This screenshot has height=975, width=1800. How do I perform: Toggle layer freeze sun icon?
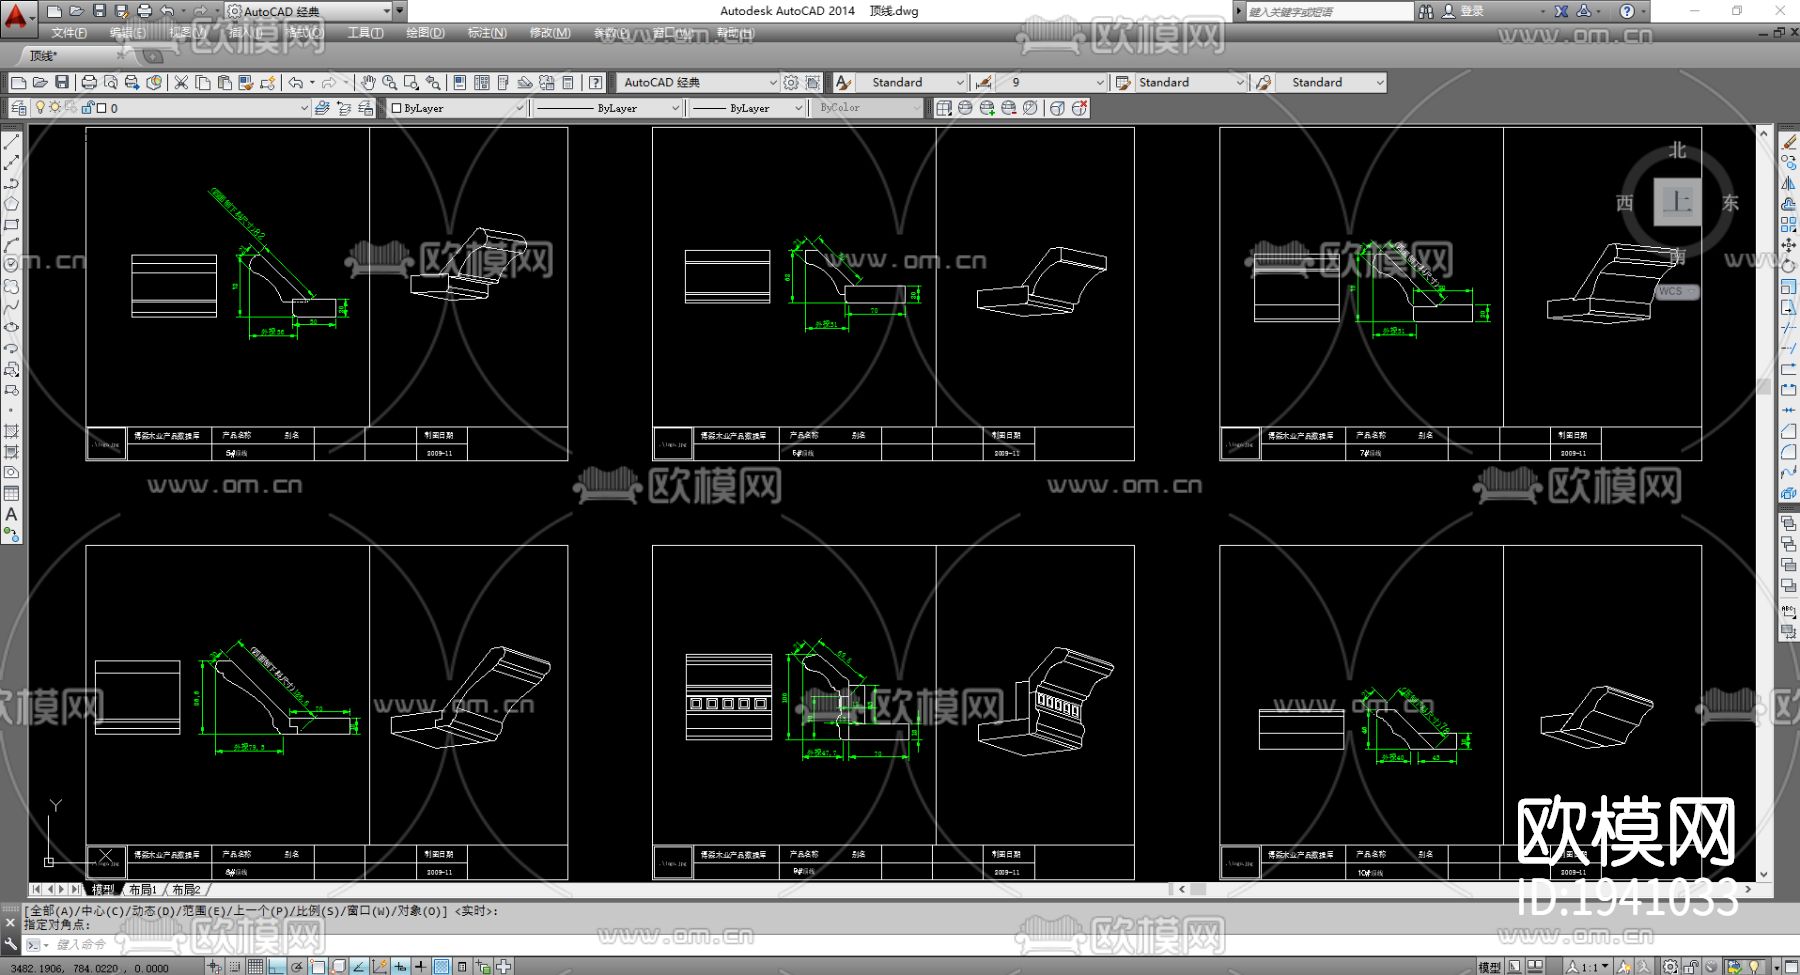55,108
